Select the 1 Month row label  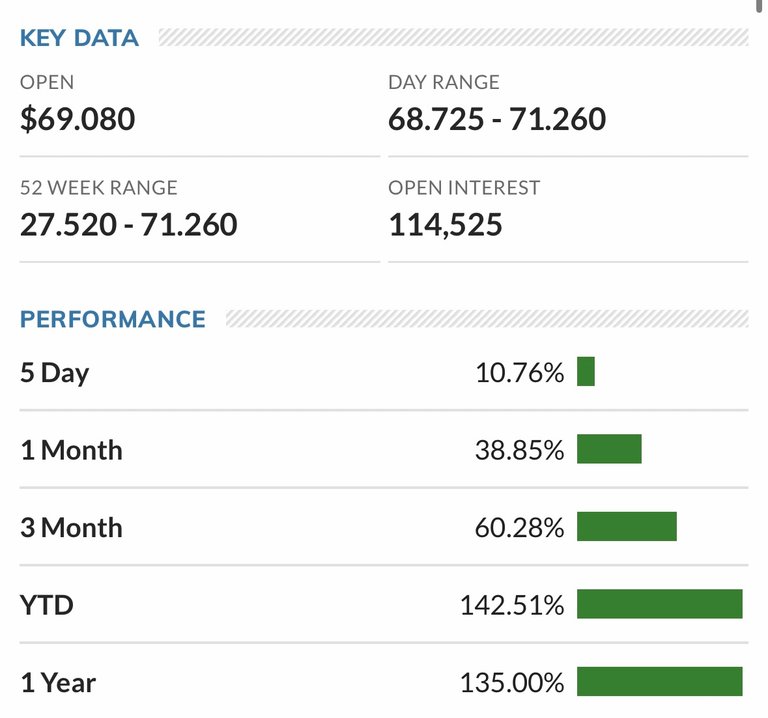tap(71, 450)
